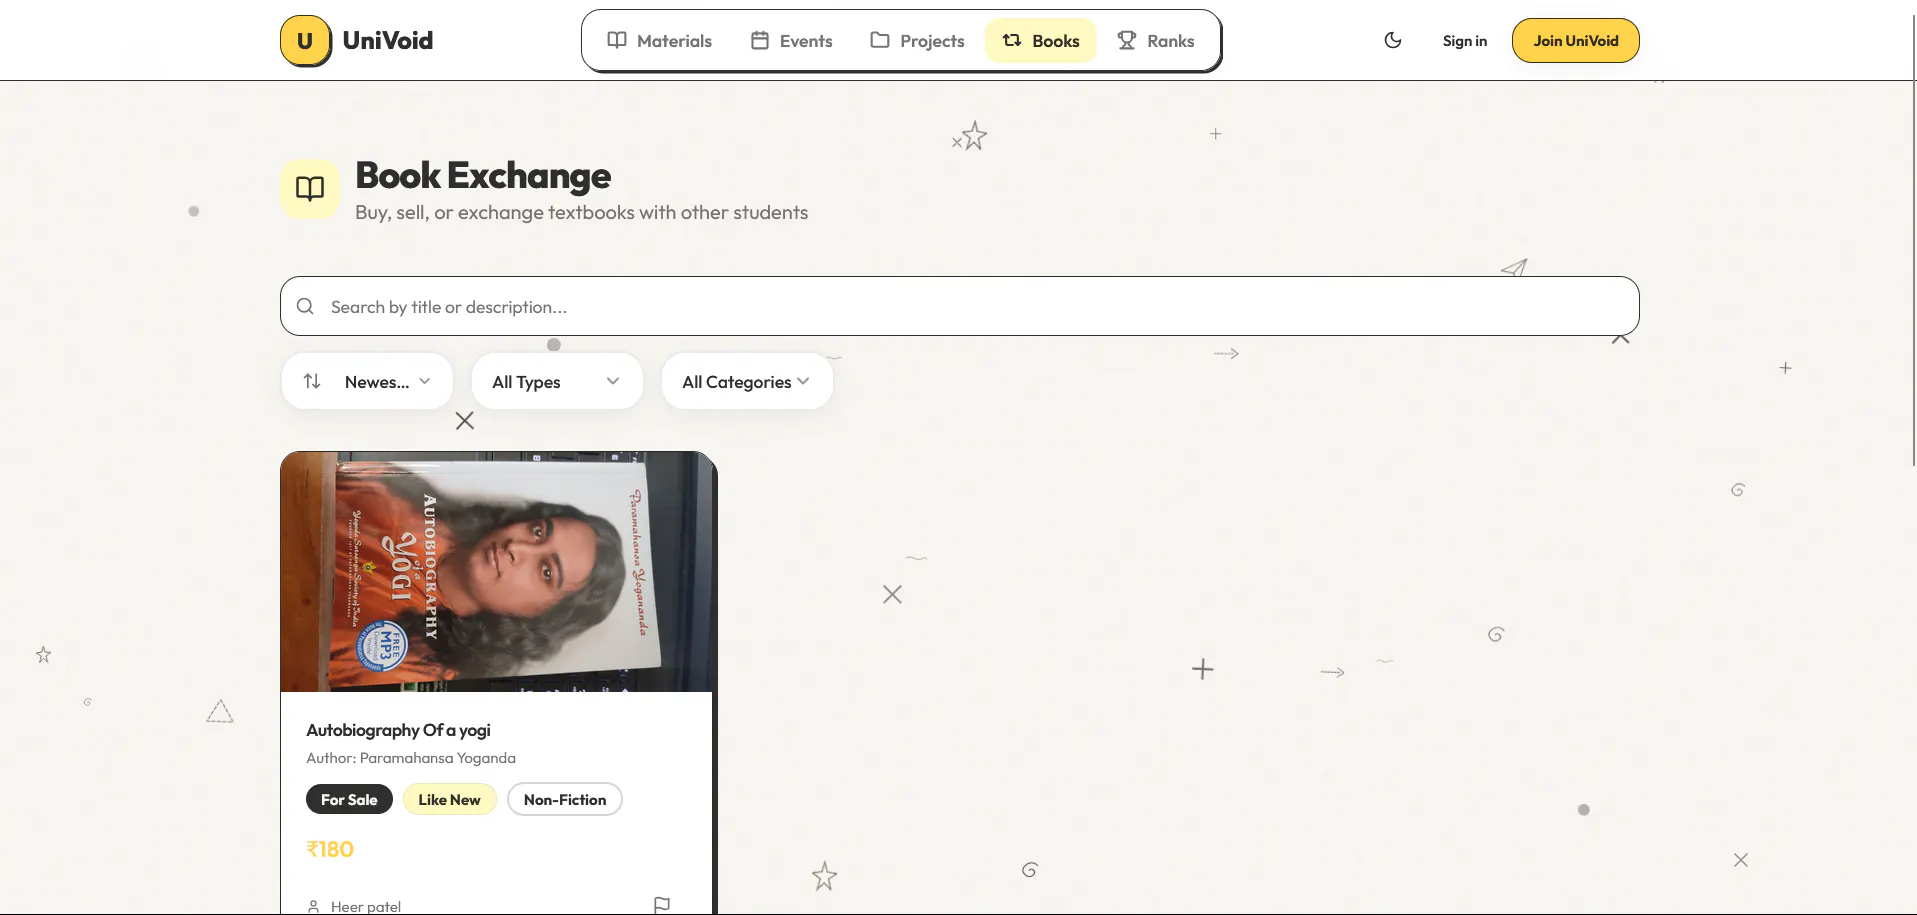This screenshot has height=915, width=1917.
Task: Open the Newest sort dropdown
Action: [x=368, y=381]
